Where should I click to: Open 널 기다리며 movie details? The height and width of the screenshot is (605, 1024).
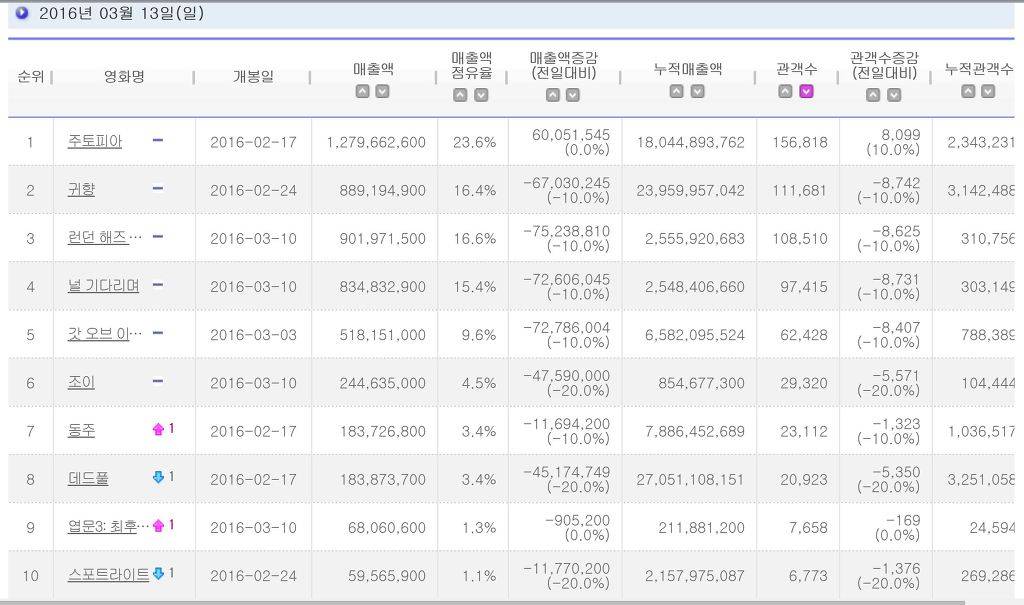(104, 286)
